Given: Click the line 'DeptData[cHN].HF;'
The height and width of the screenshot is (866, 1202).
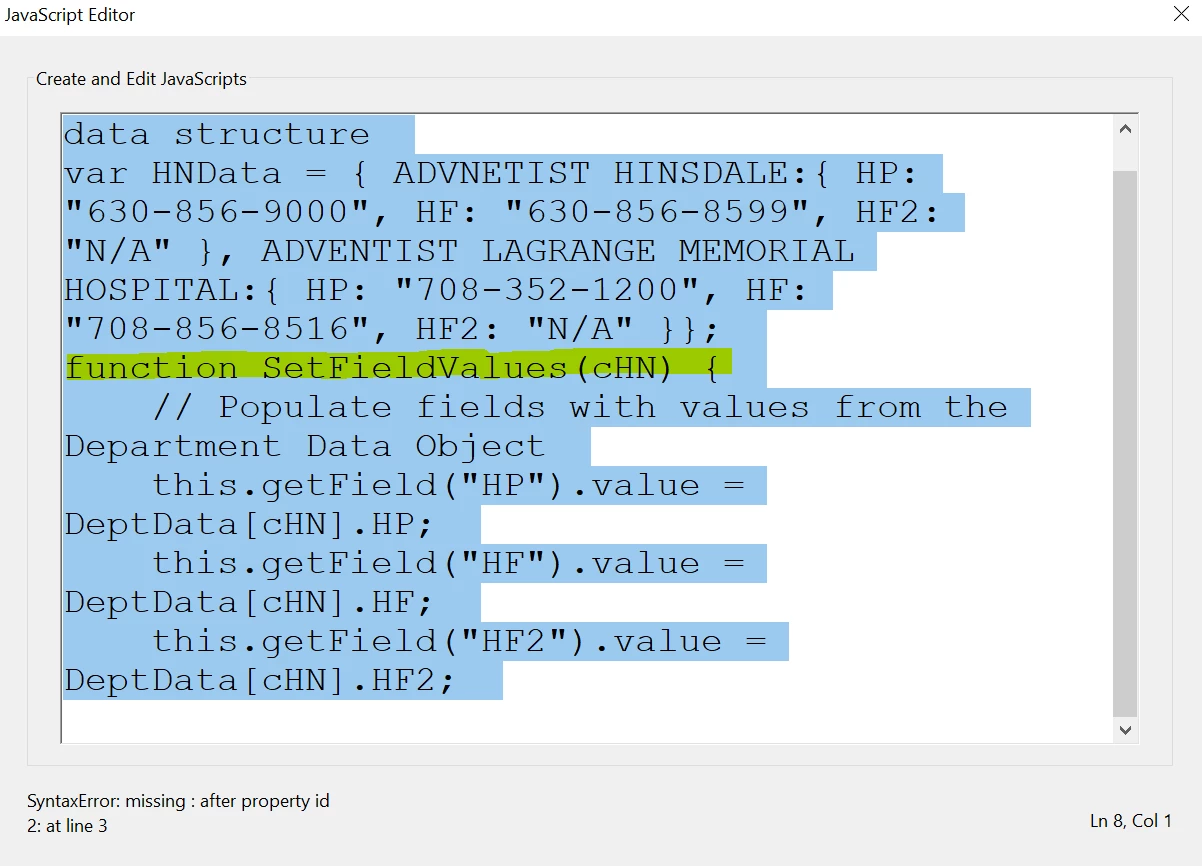Looking at the screenshot, I should [250, 602].
